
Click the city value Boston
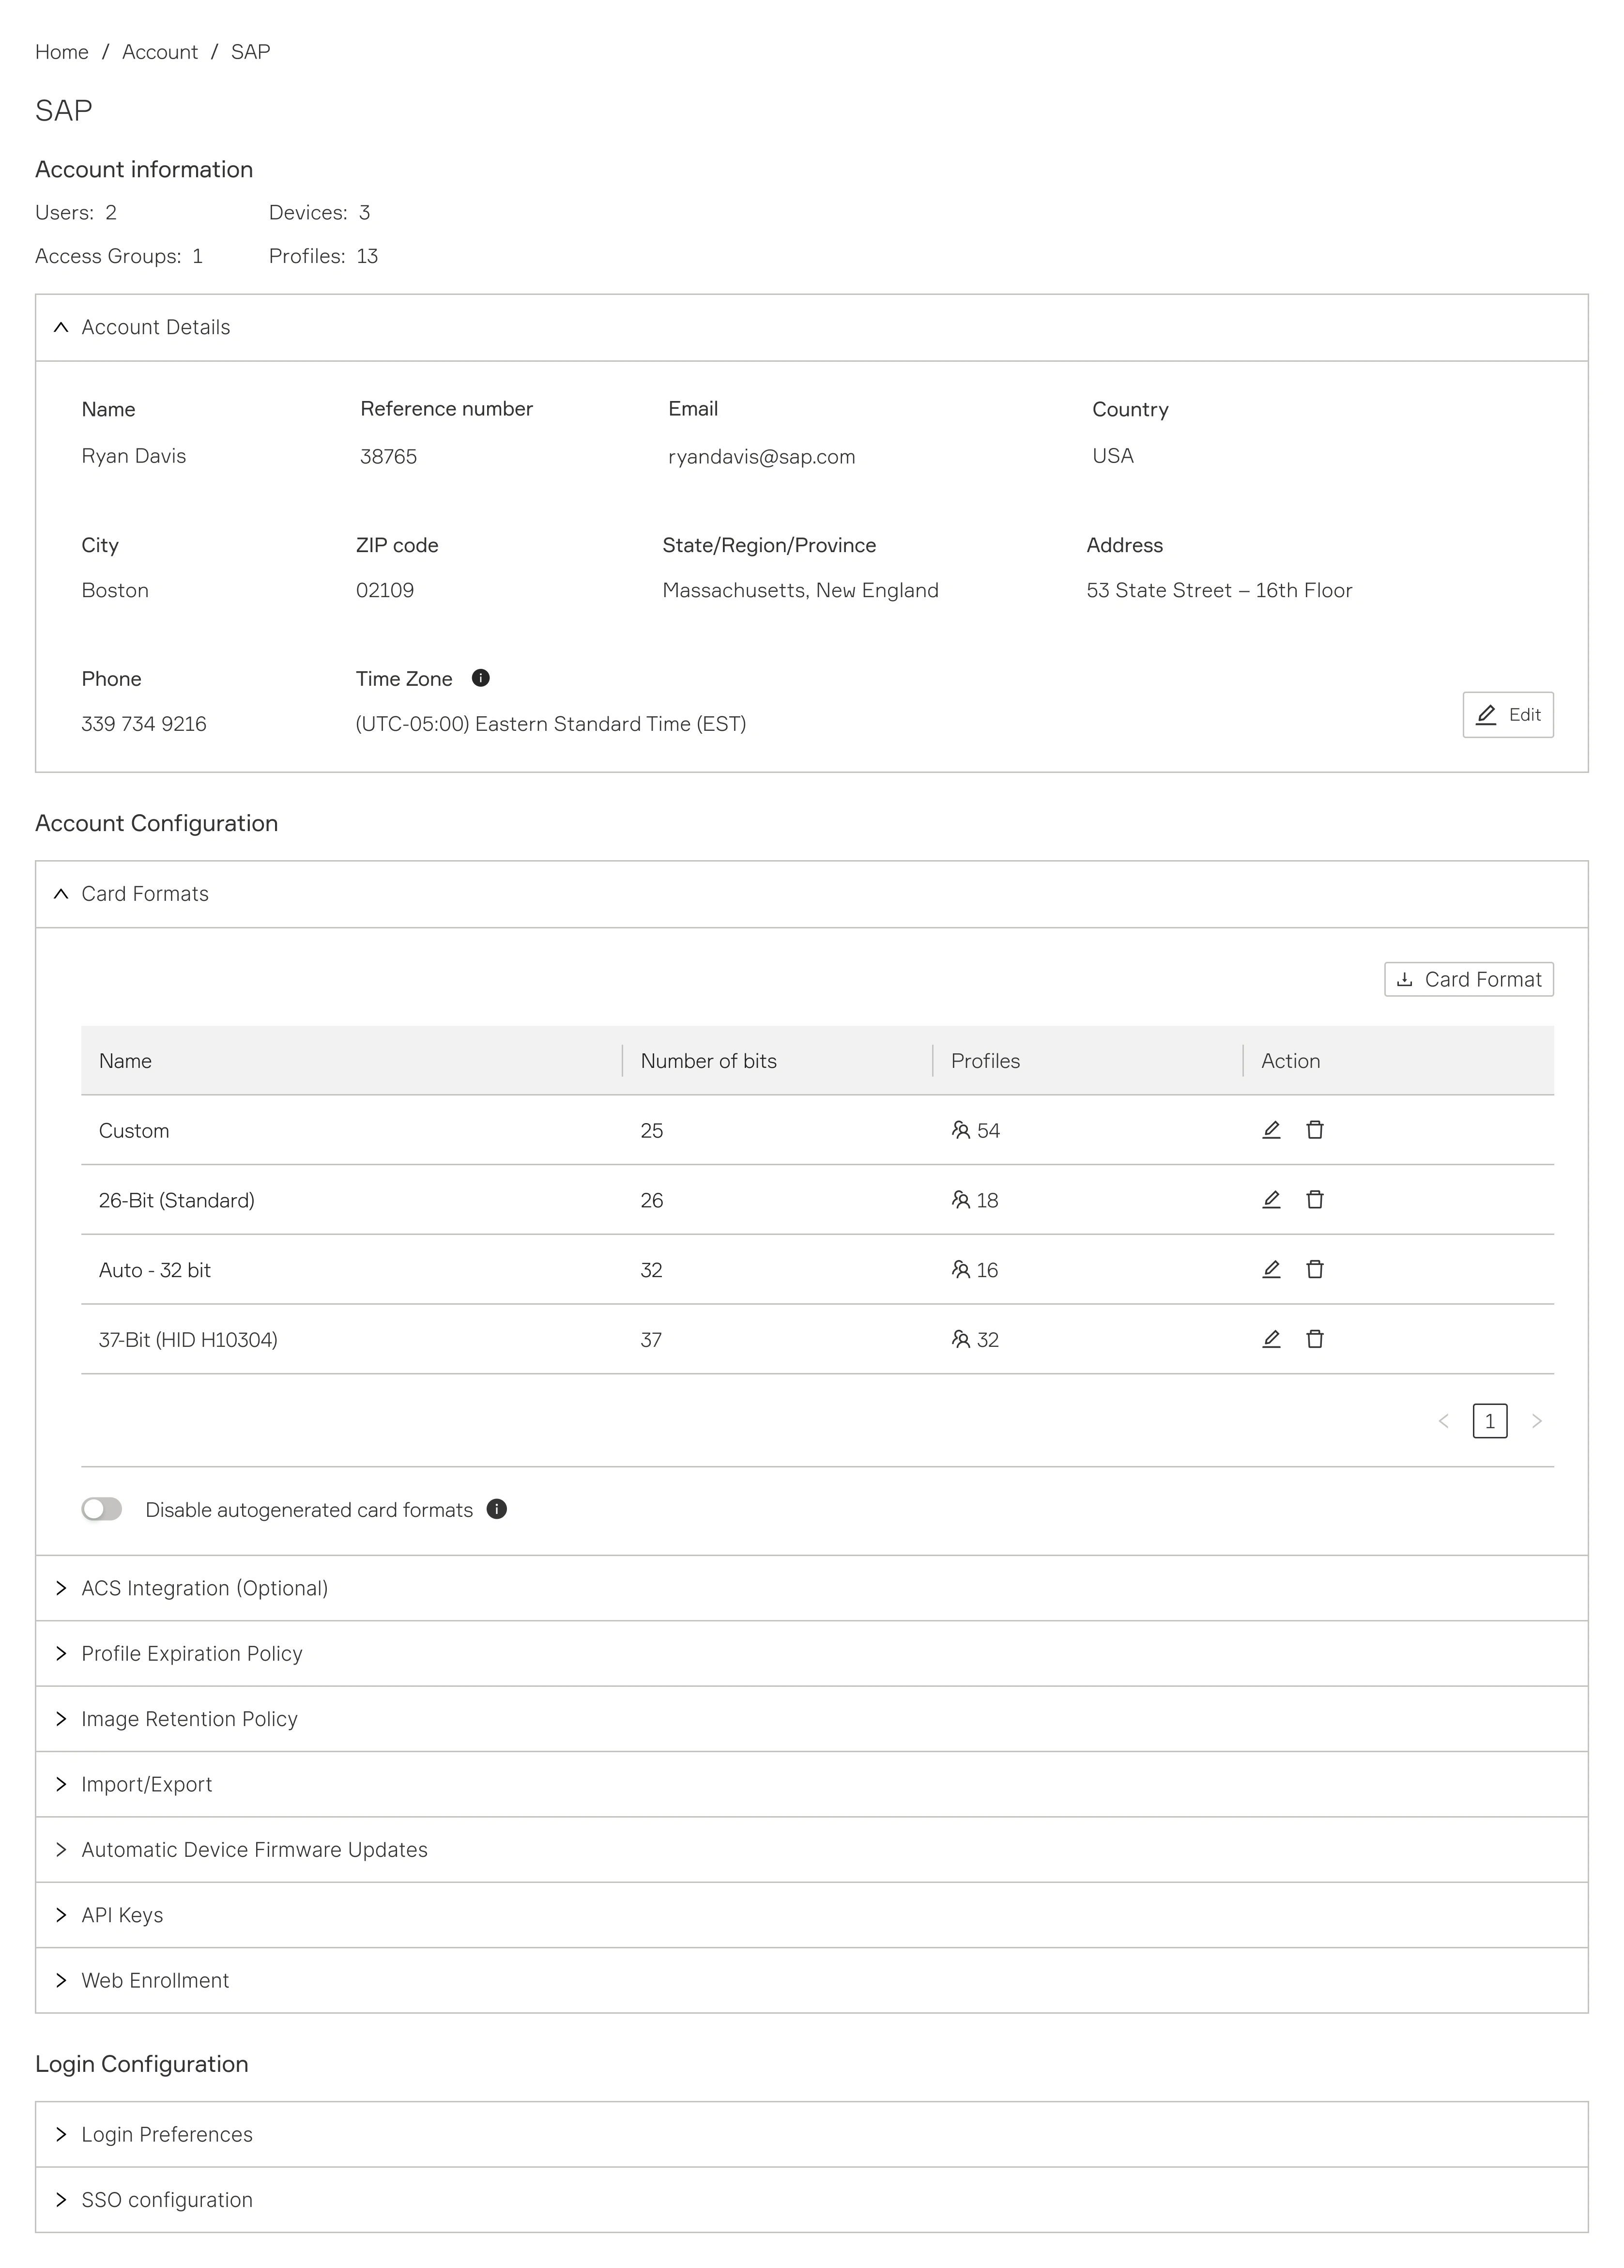point(115,590)
